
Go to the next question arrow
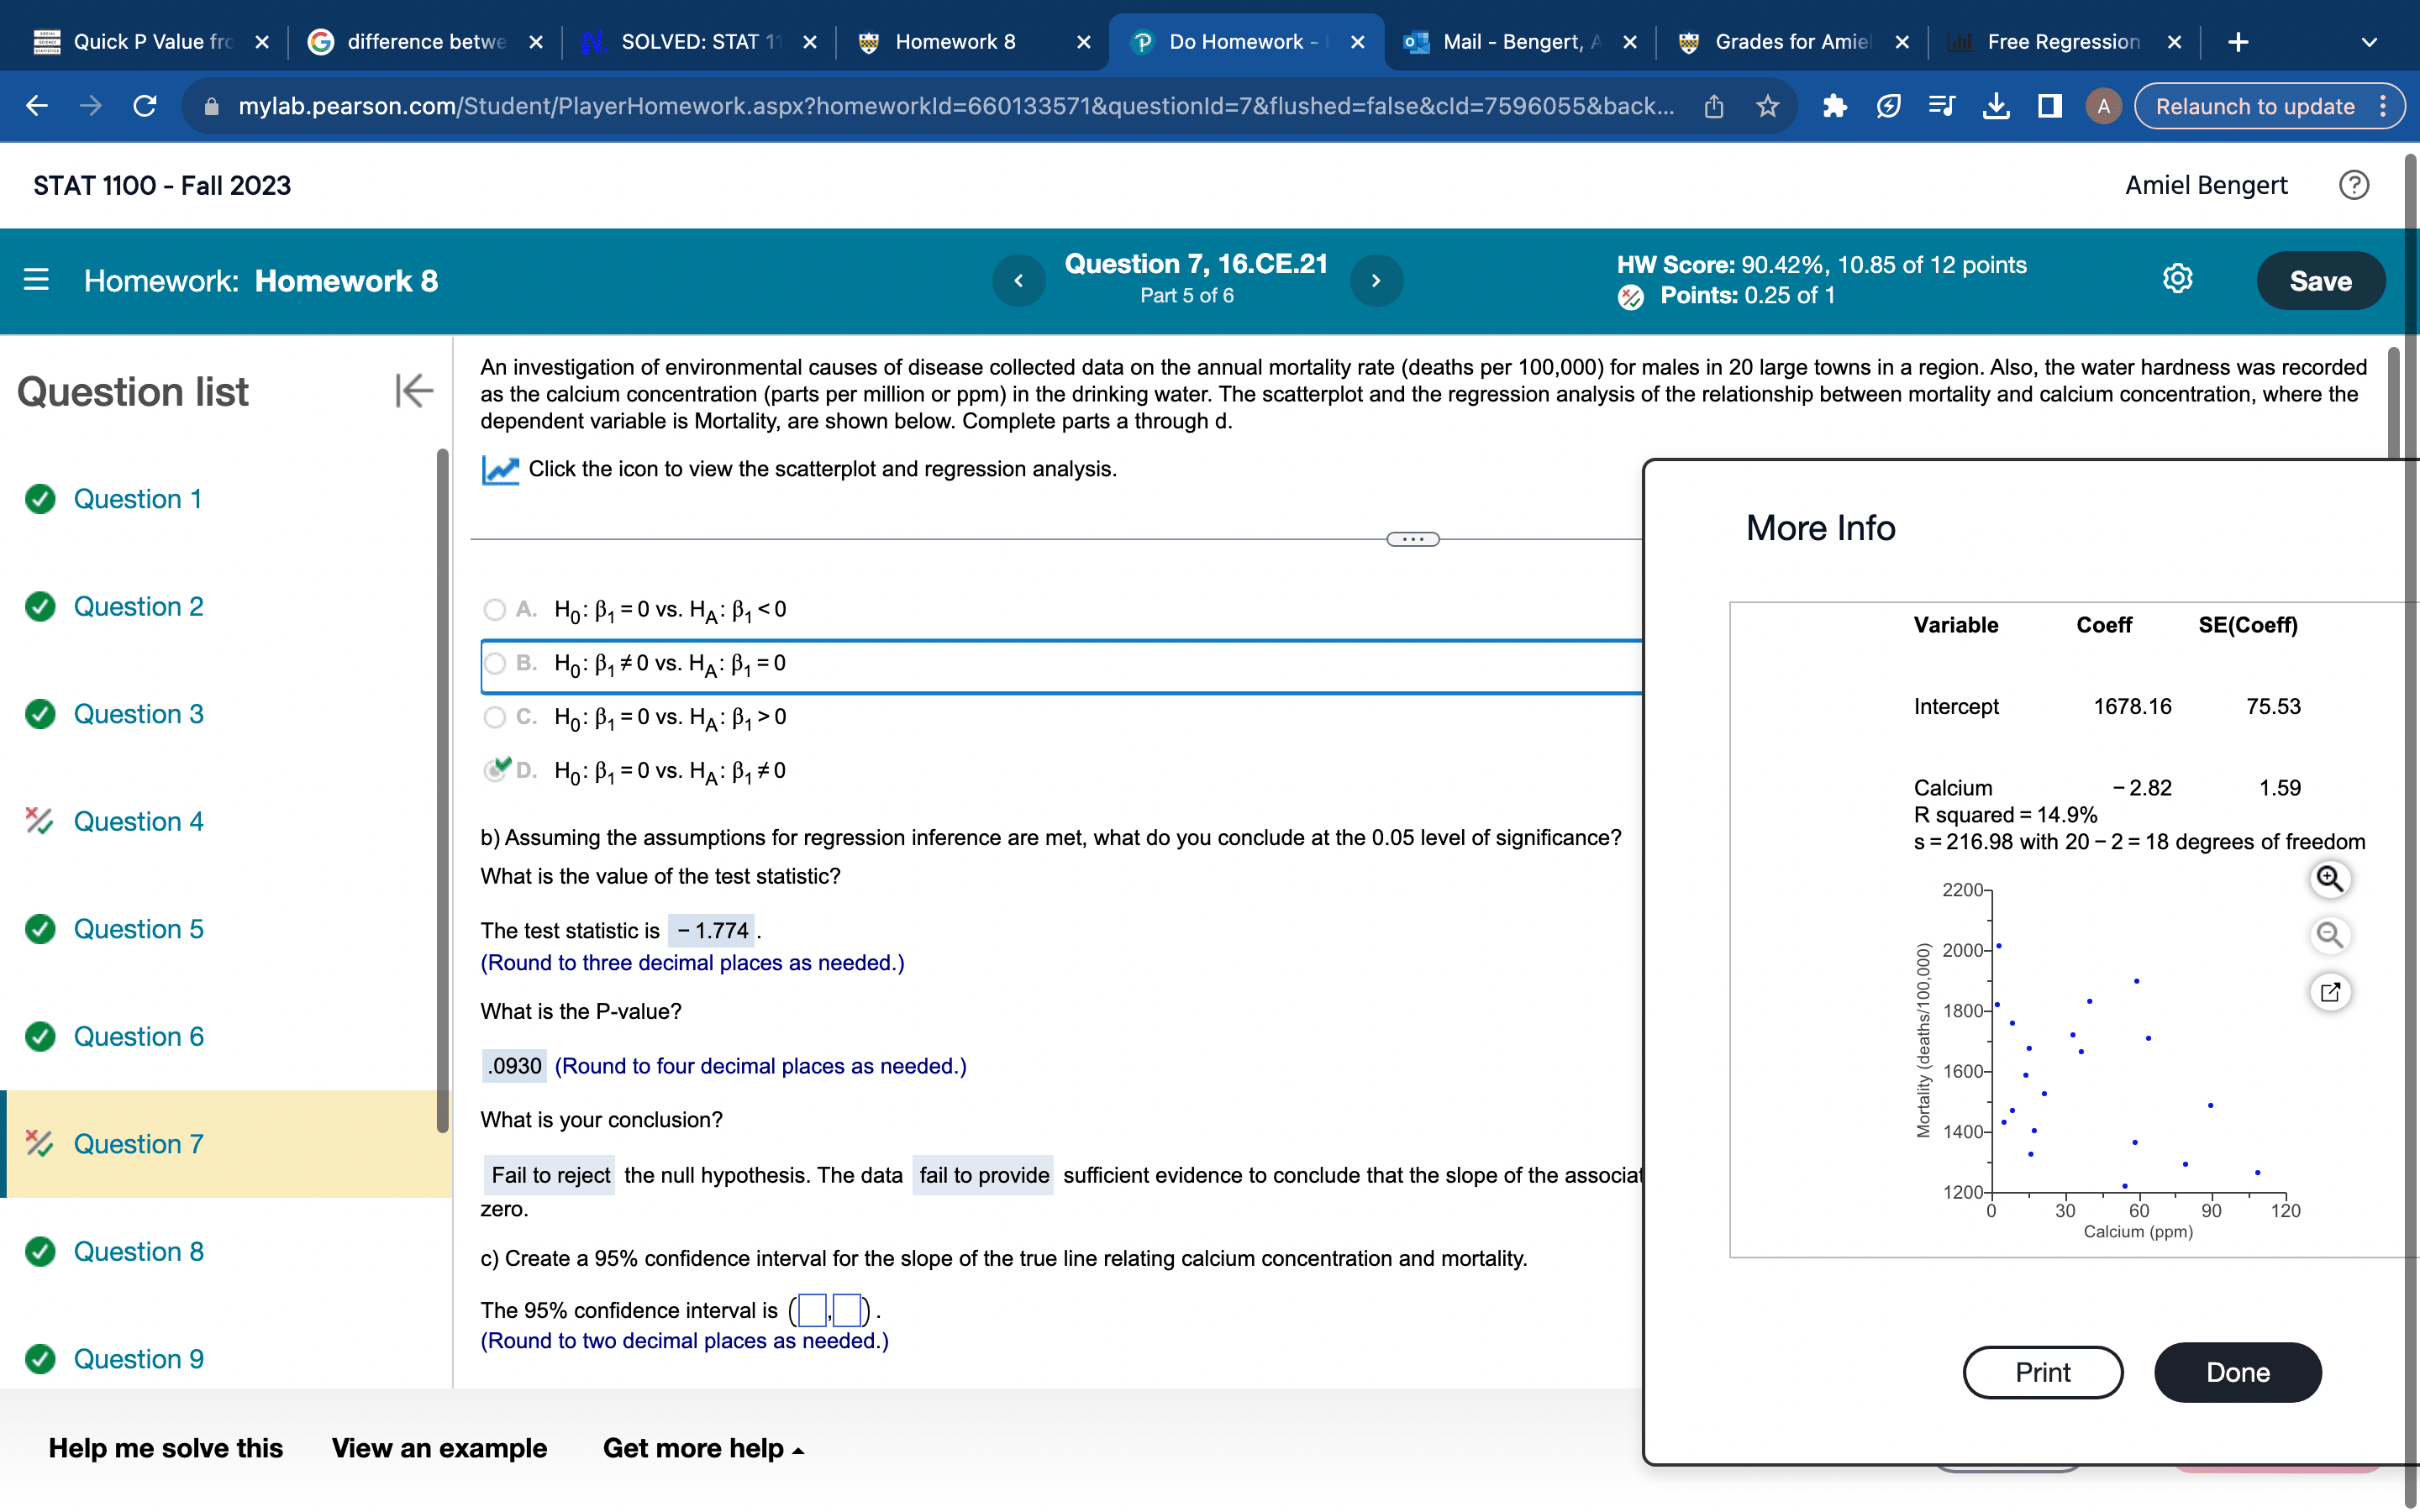1376,281
